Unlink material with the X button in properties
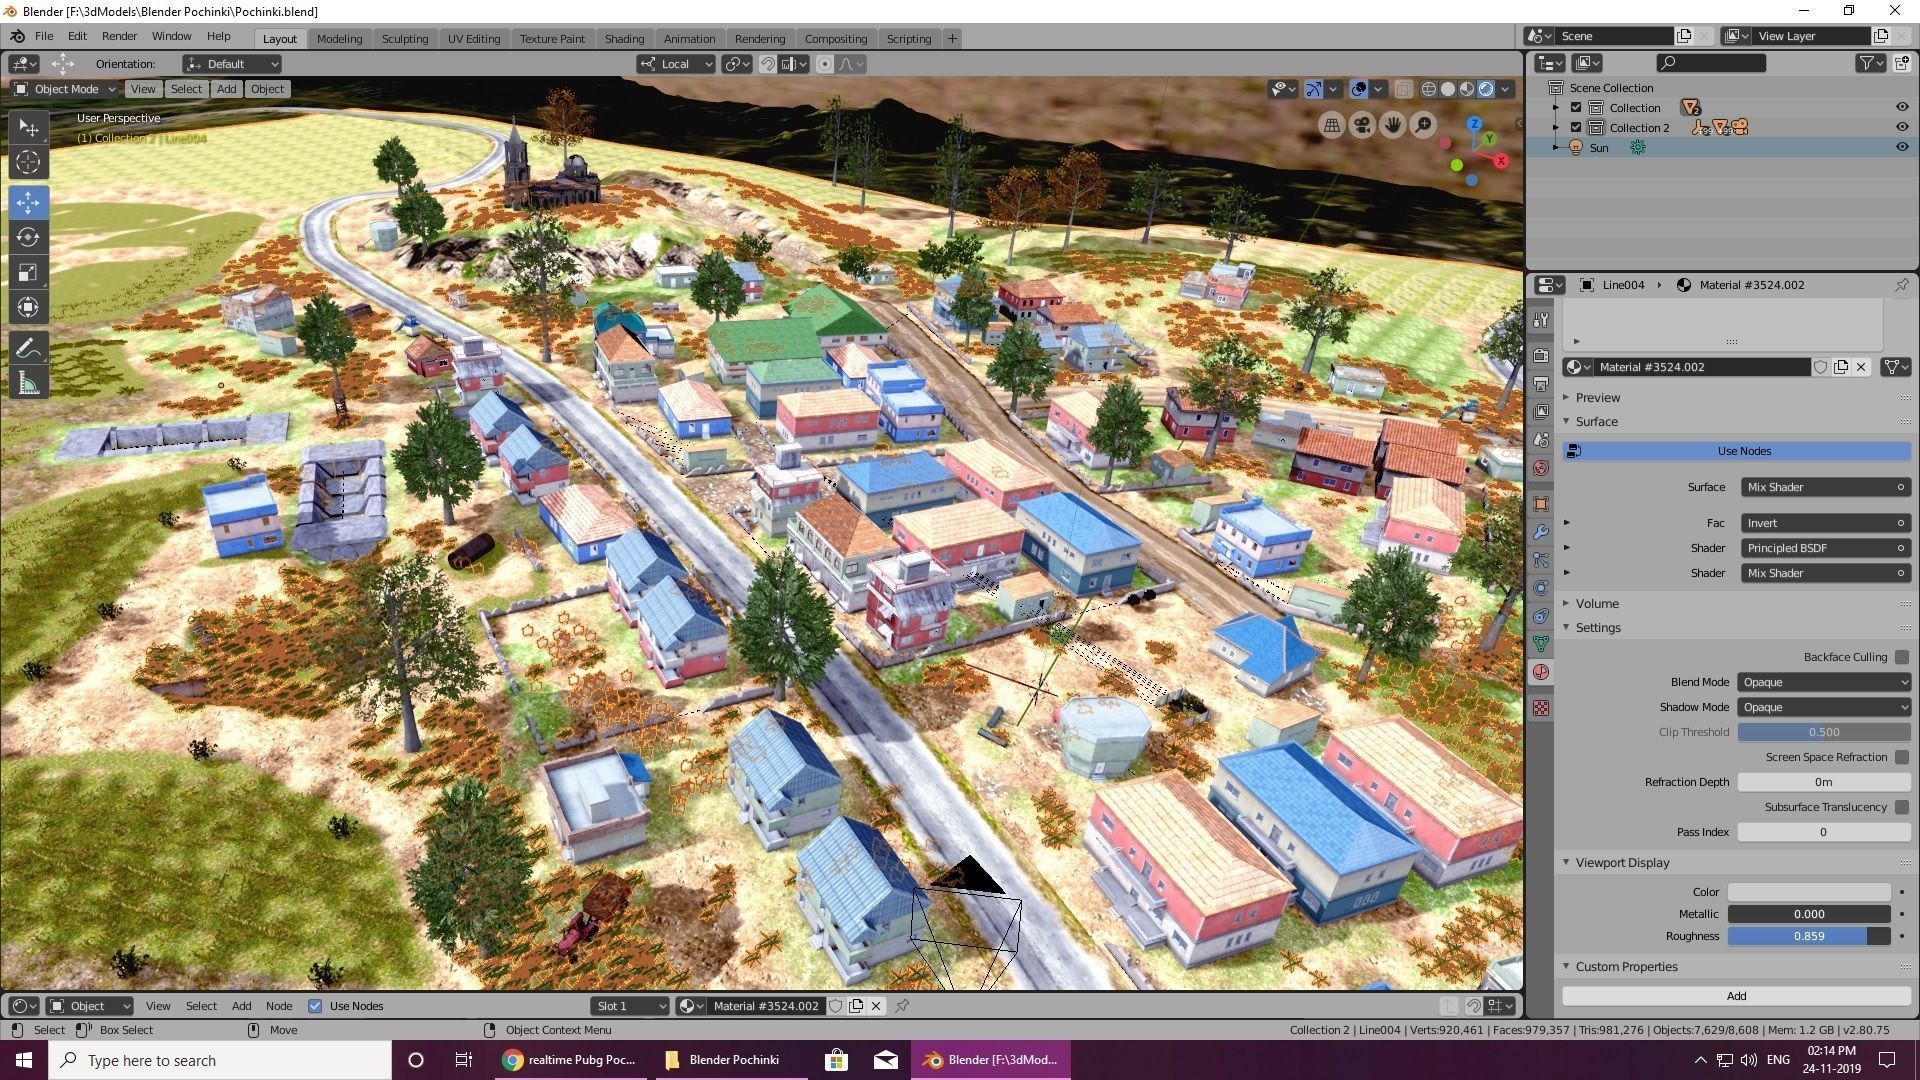Viewport: 1920px width, 1080px height. [x=1861, y=367]
